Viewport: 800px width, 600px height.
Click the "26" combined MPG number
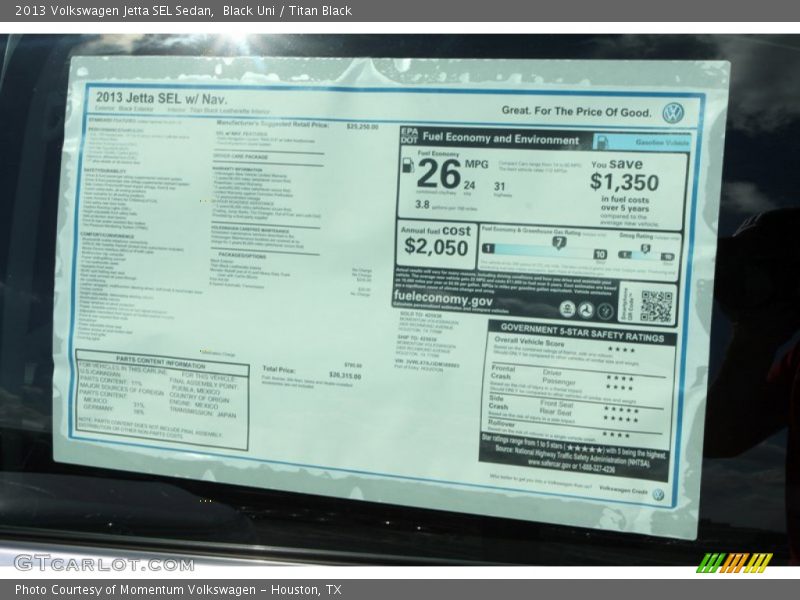[438, 174]
